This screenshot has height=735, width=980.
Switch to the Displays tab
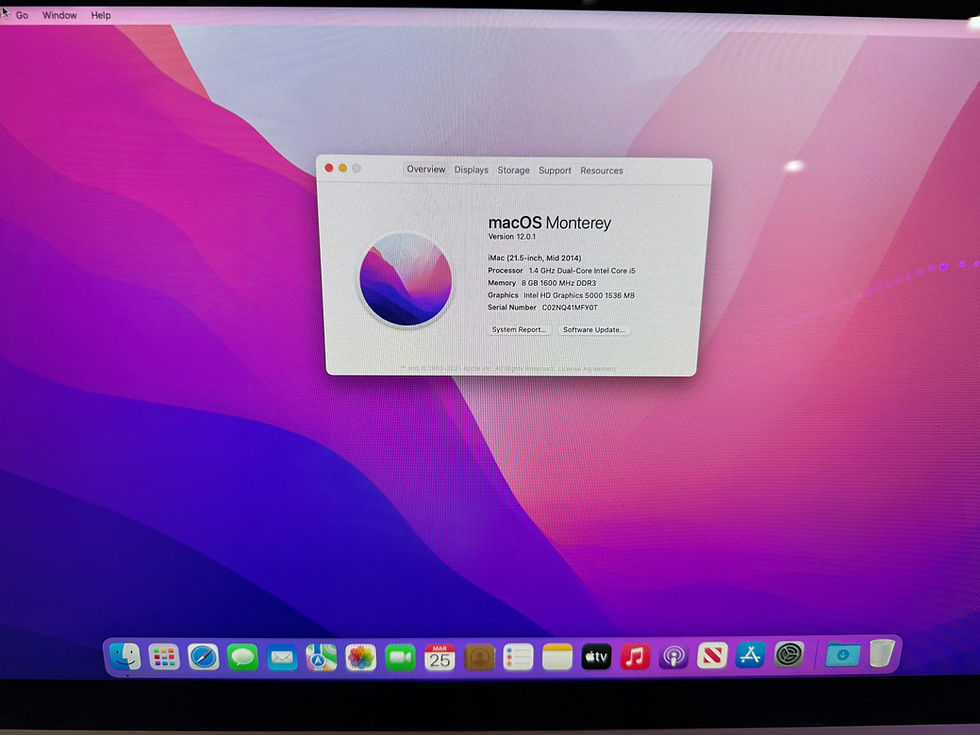click(x=471, y=170)
